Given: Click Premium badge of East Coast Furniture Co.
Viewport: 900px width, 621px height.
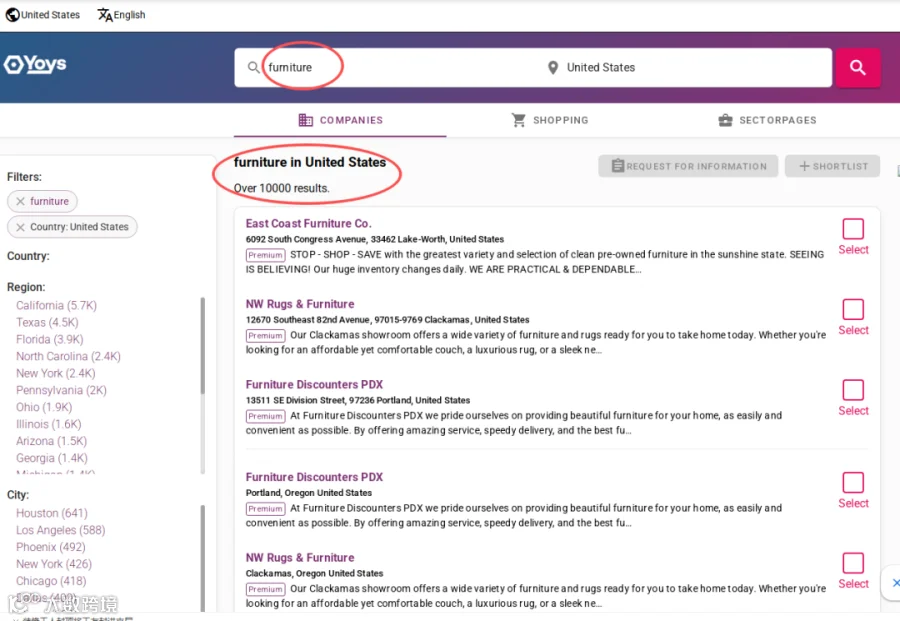Looking at the screenshot, I should click(x=265, y=255).
